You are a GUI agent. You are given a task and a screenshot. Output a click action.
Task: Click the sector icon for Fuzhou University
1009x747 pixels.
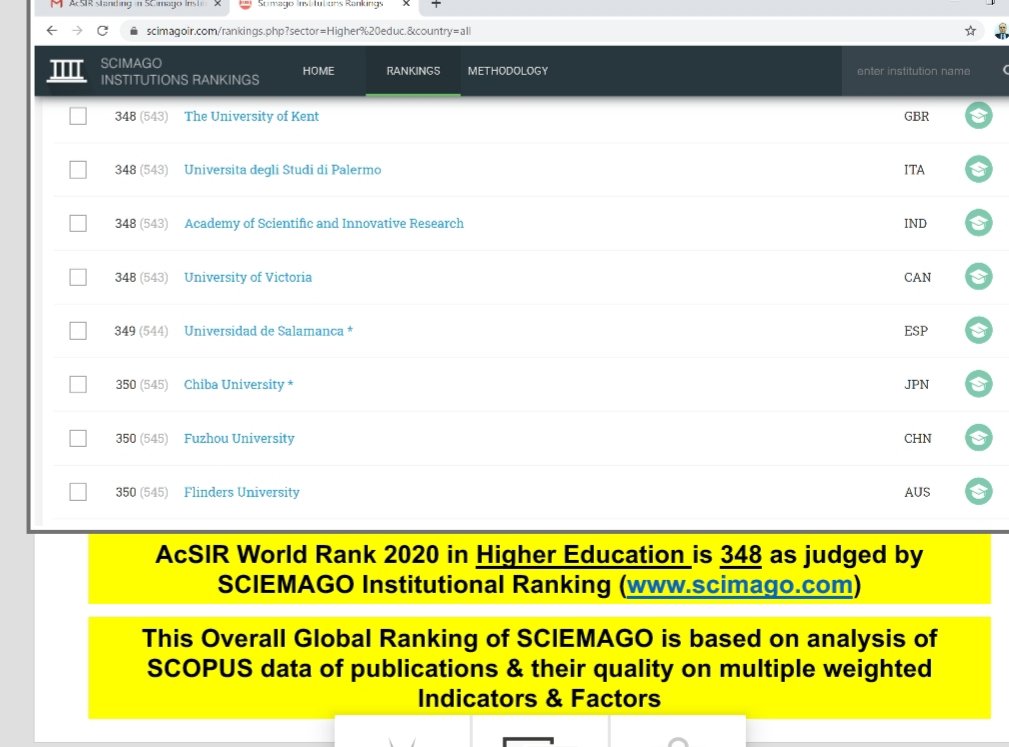point(978,438)
